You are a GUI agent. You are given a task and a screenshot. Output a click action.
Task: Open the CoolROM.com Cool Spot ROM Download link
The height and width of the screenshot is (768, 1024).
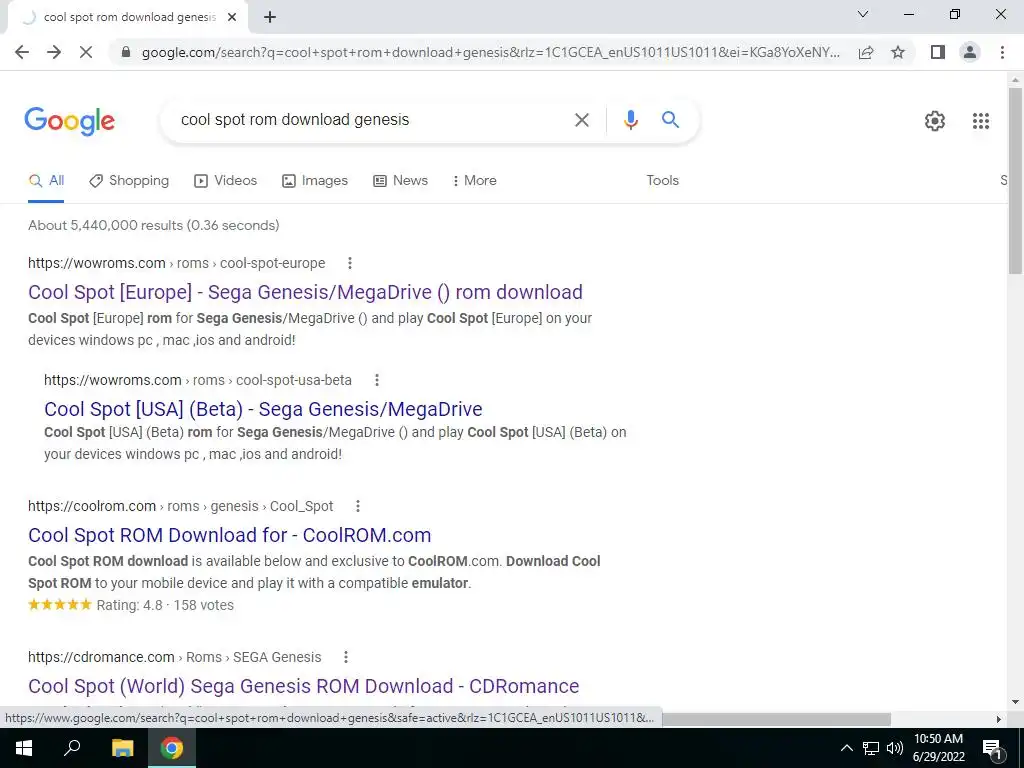(229, 536)
